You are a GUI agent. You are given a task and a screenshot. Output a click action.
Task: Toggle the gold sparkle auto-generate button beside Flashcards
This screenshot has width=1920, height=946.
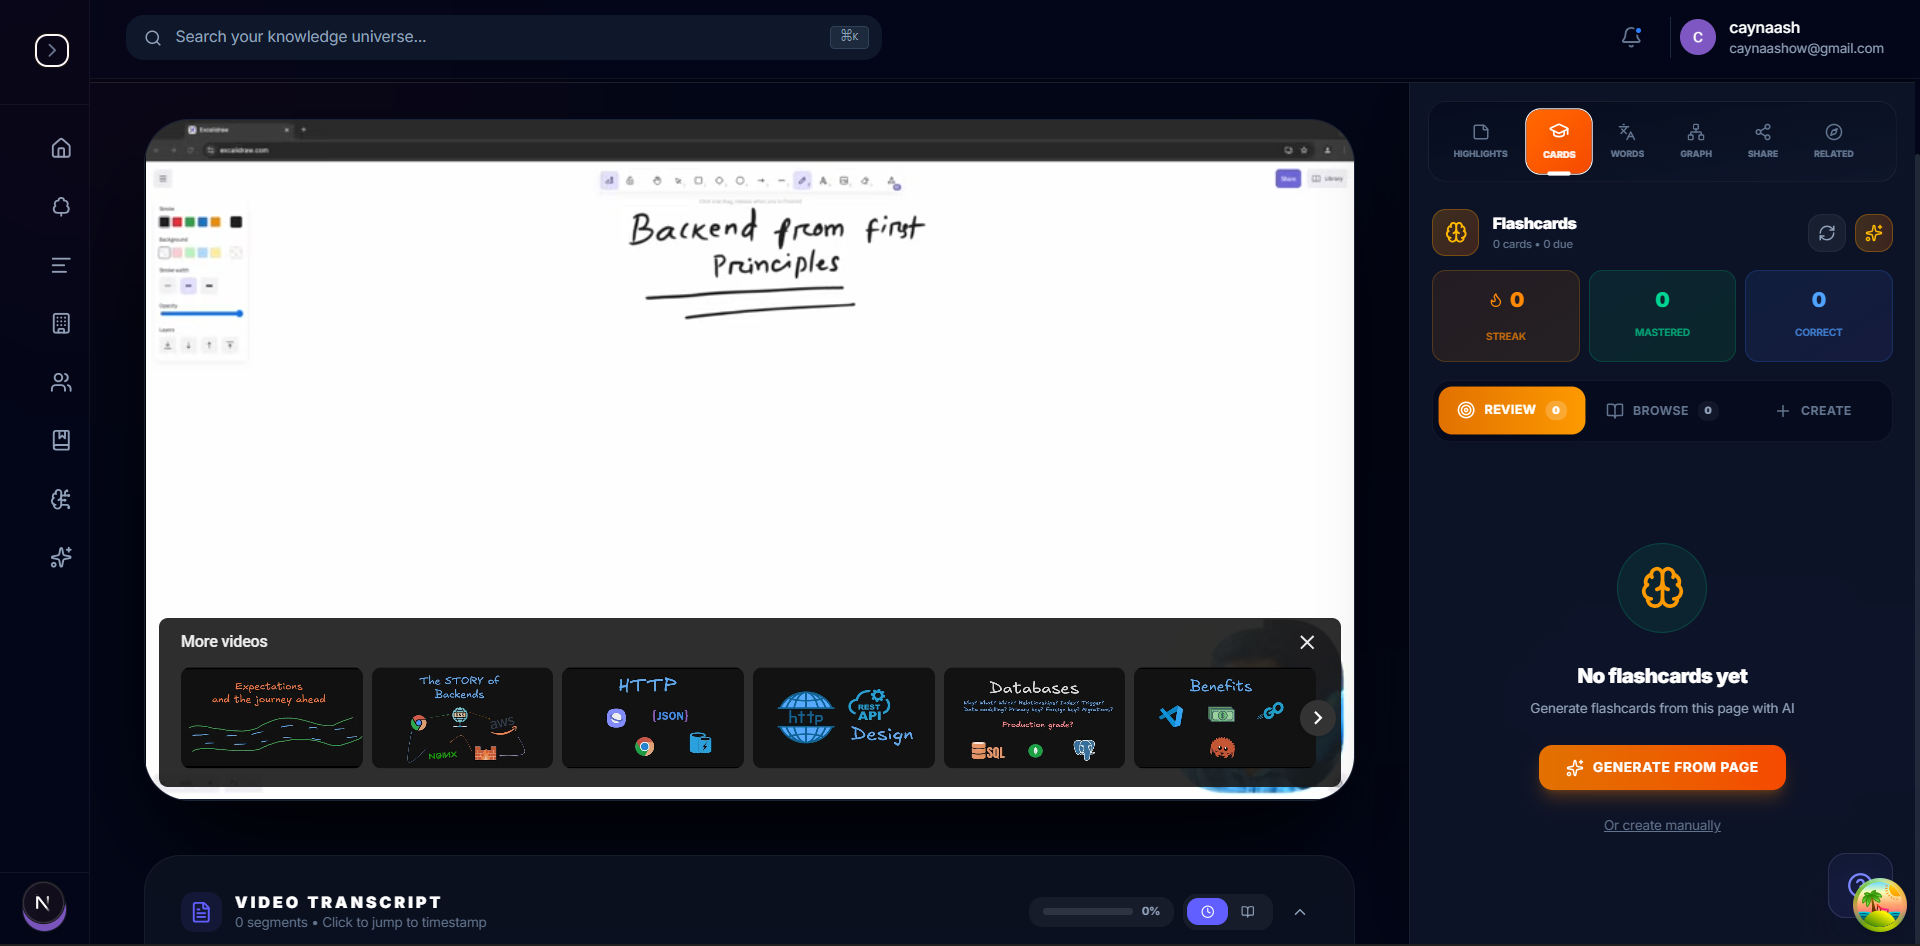(x=1875, y=232)
